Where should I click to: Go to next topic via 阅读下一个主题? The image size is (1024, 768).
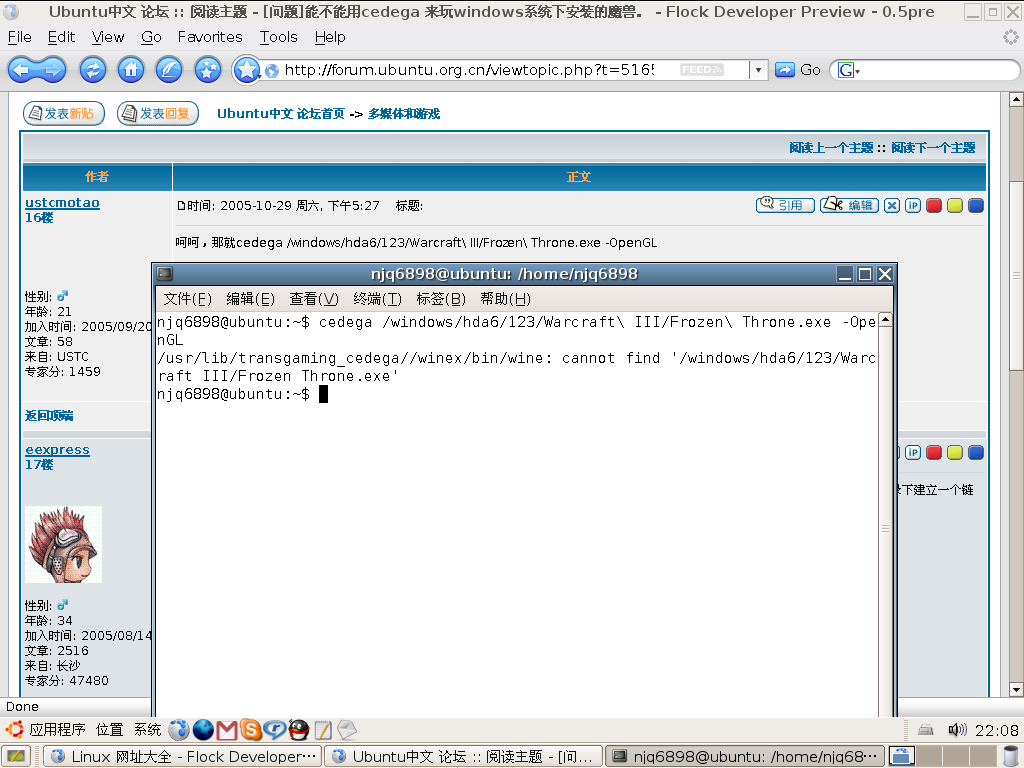point(933,148)
